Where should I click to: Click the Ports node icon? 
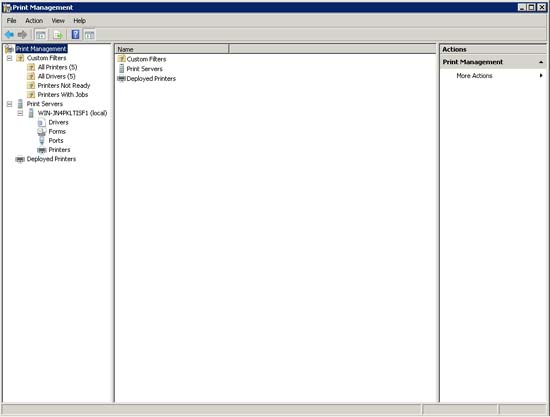tap(42, 140)
